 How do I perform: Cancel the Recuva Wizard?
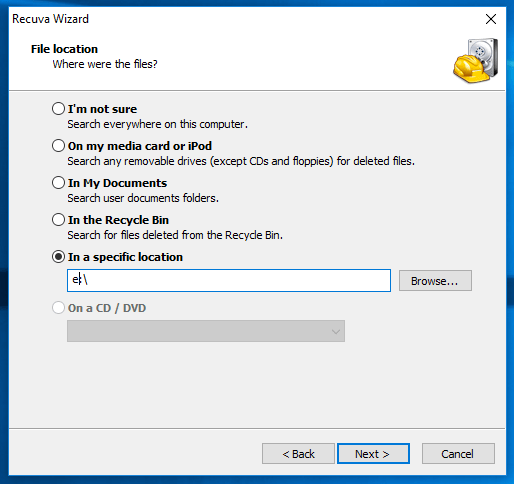[x=458, y=454]
